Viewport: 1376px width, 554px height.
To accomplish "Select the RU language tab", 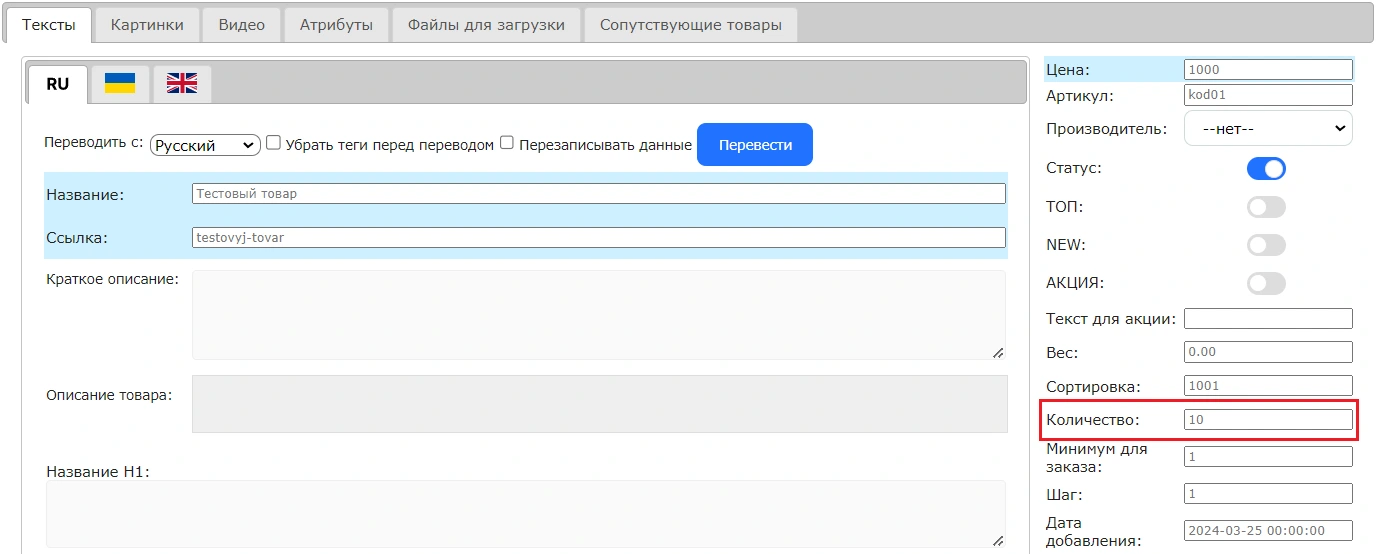I will [58, 84].
